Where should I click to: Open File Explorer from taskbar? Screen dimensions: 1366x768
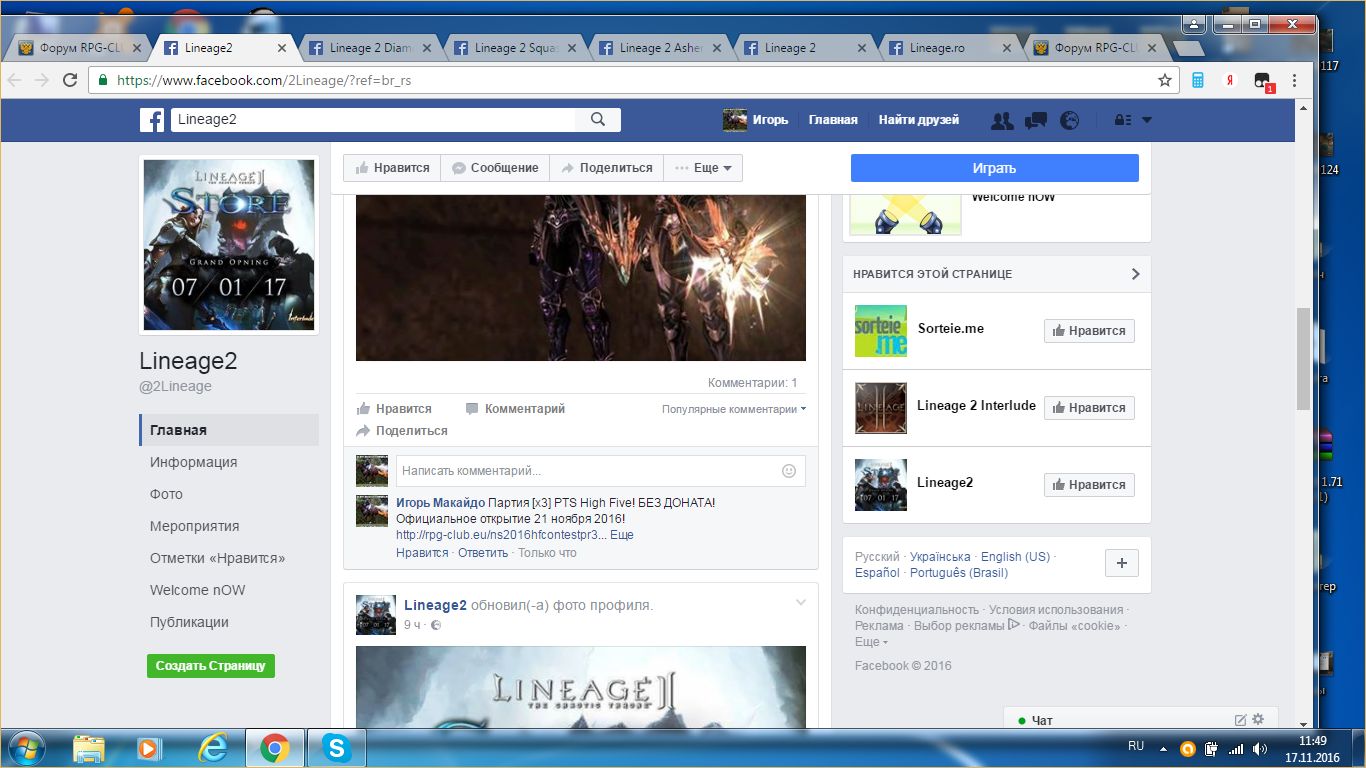(x=89, y=747)
